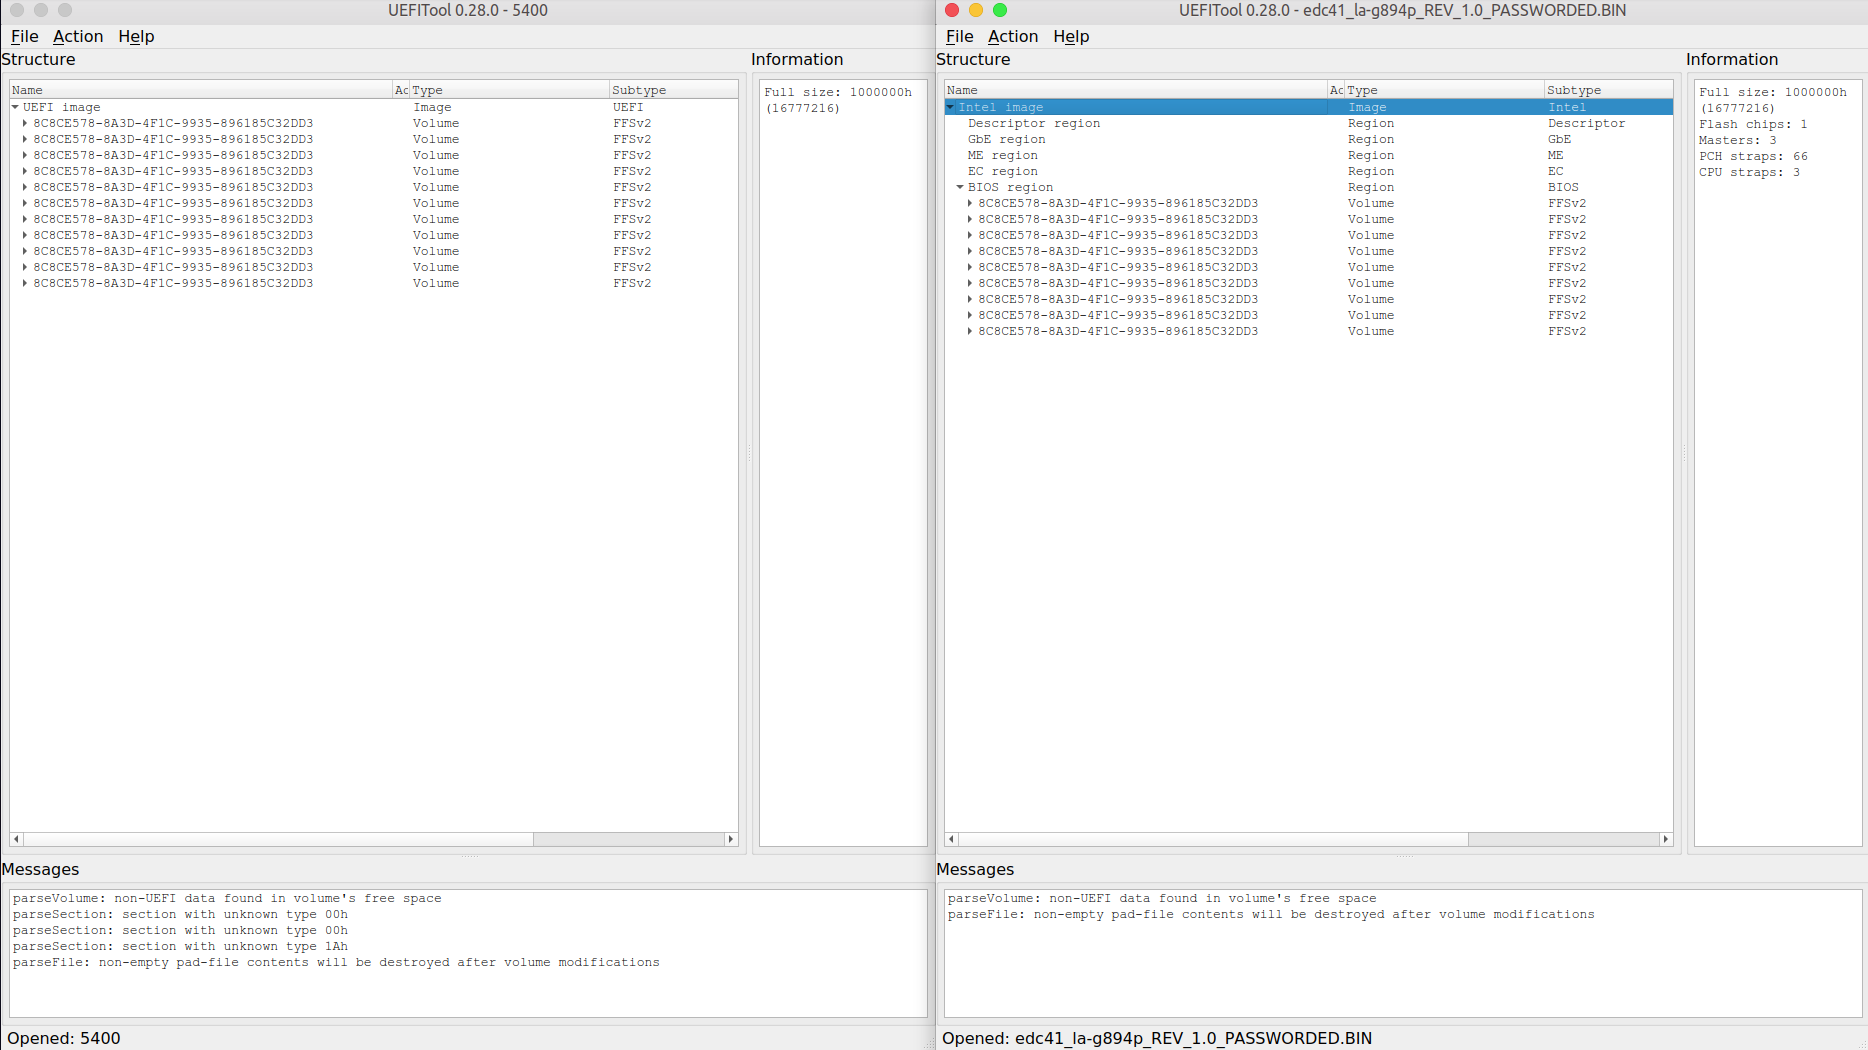Open File menu in the 5400 window
The image size is (1868, 1050).
coord(24,36)
